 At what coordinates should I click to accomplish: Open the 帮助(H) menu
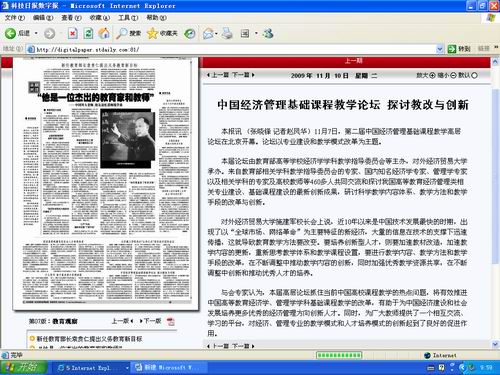156,18
